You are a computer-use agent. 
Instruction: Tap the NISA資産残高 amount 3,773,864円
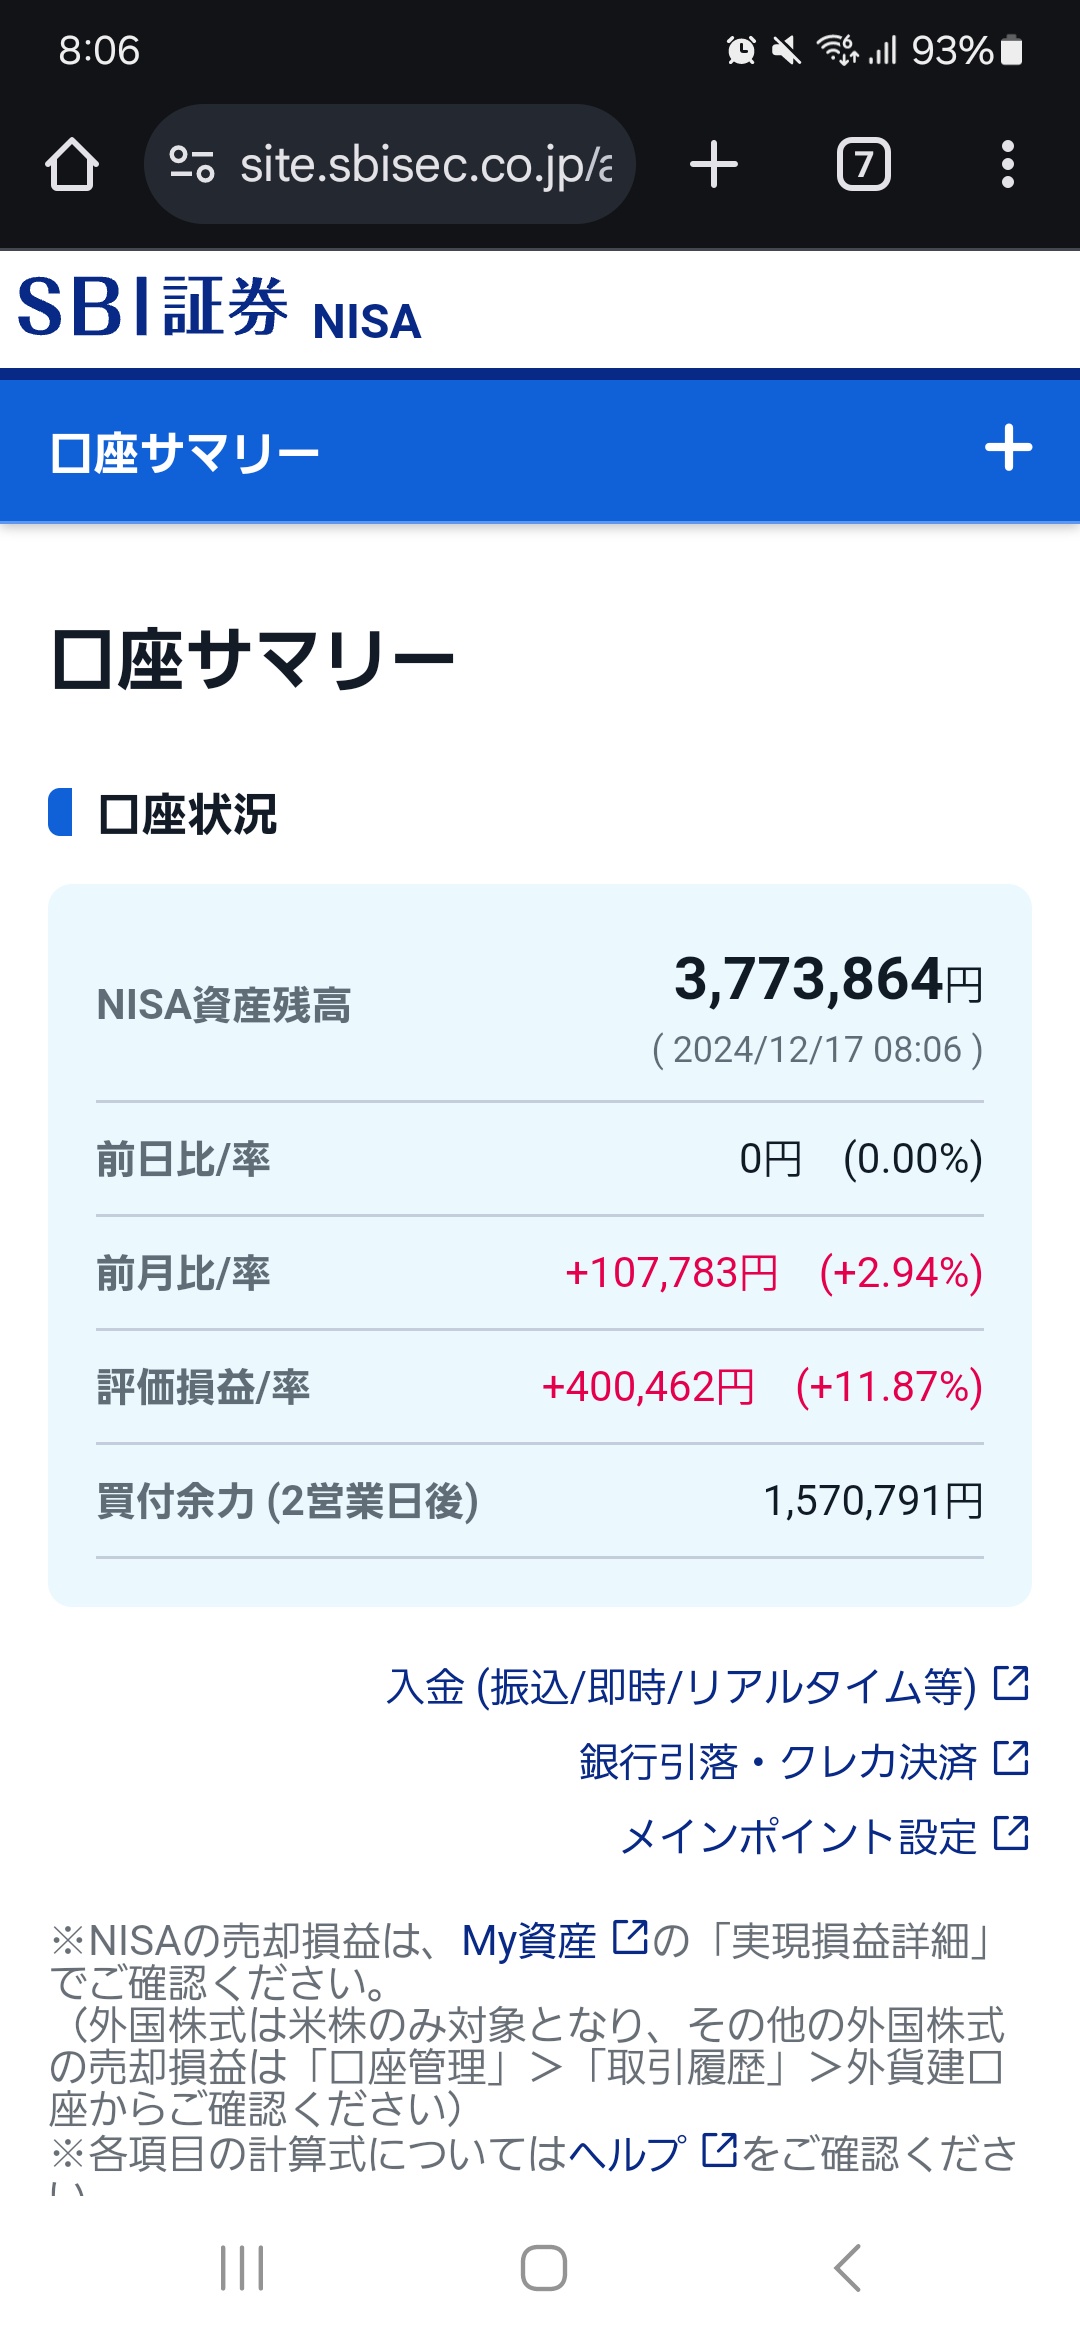(828, 978)
